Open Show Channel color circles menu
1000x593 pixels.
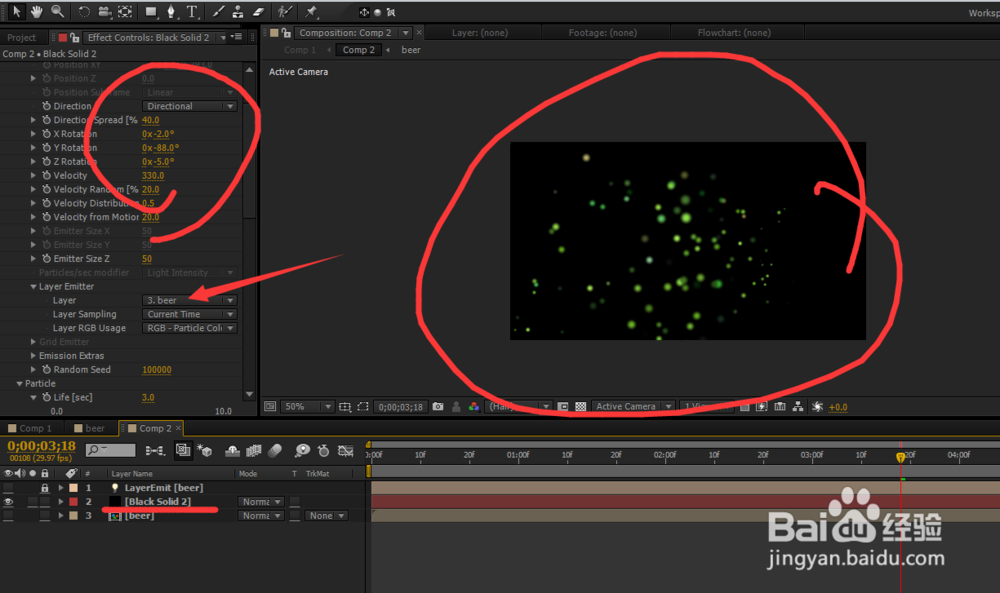[474, 406]
